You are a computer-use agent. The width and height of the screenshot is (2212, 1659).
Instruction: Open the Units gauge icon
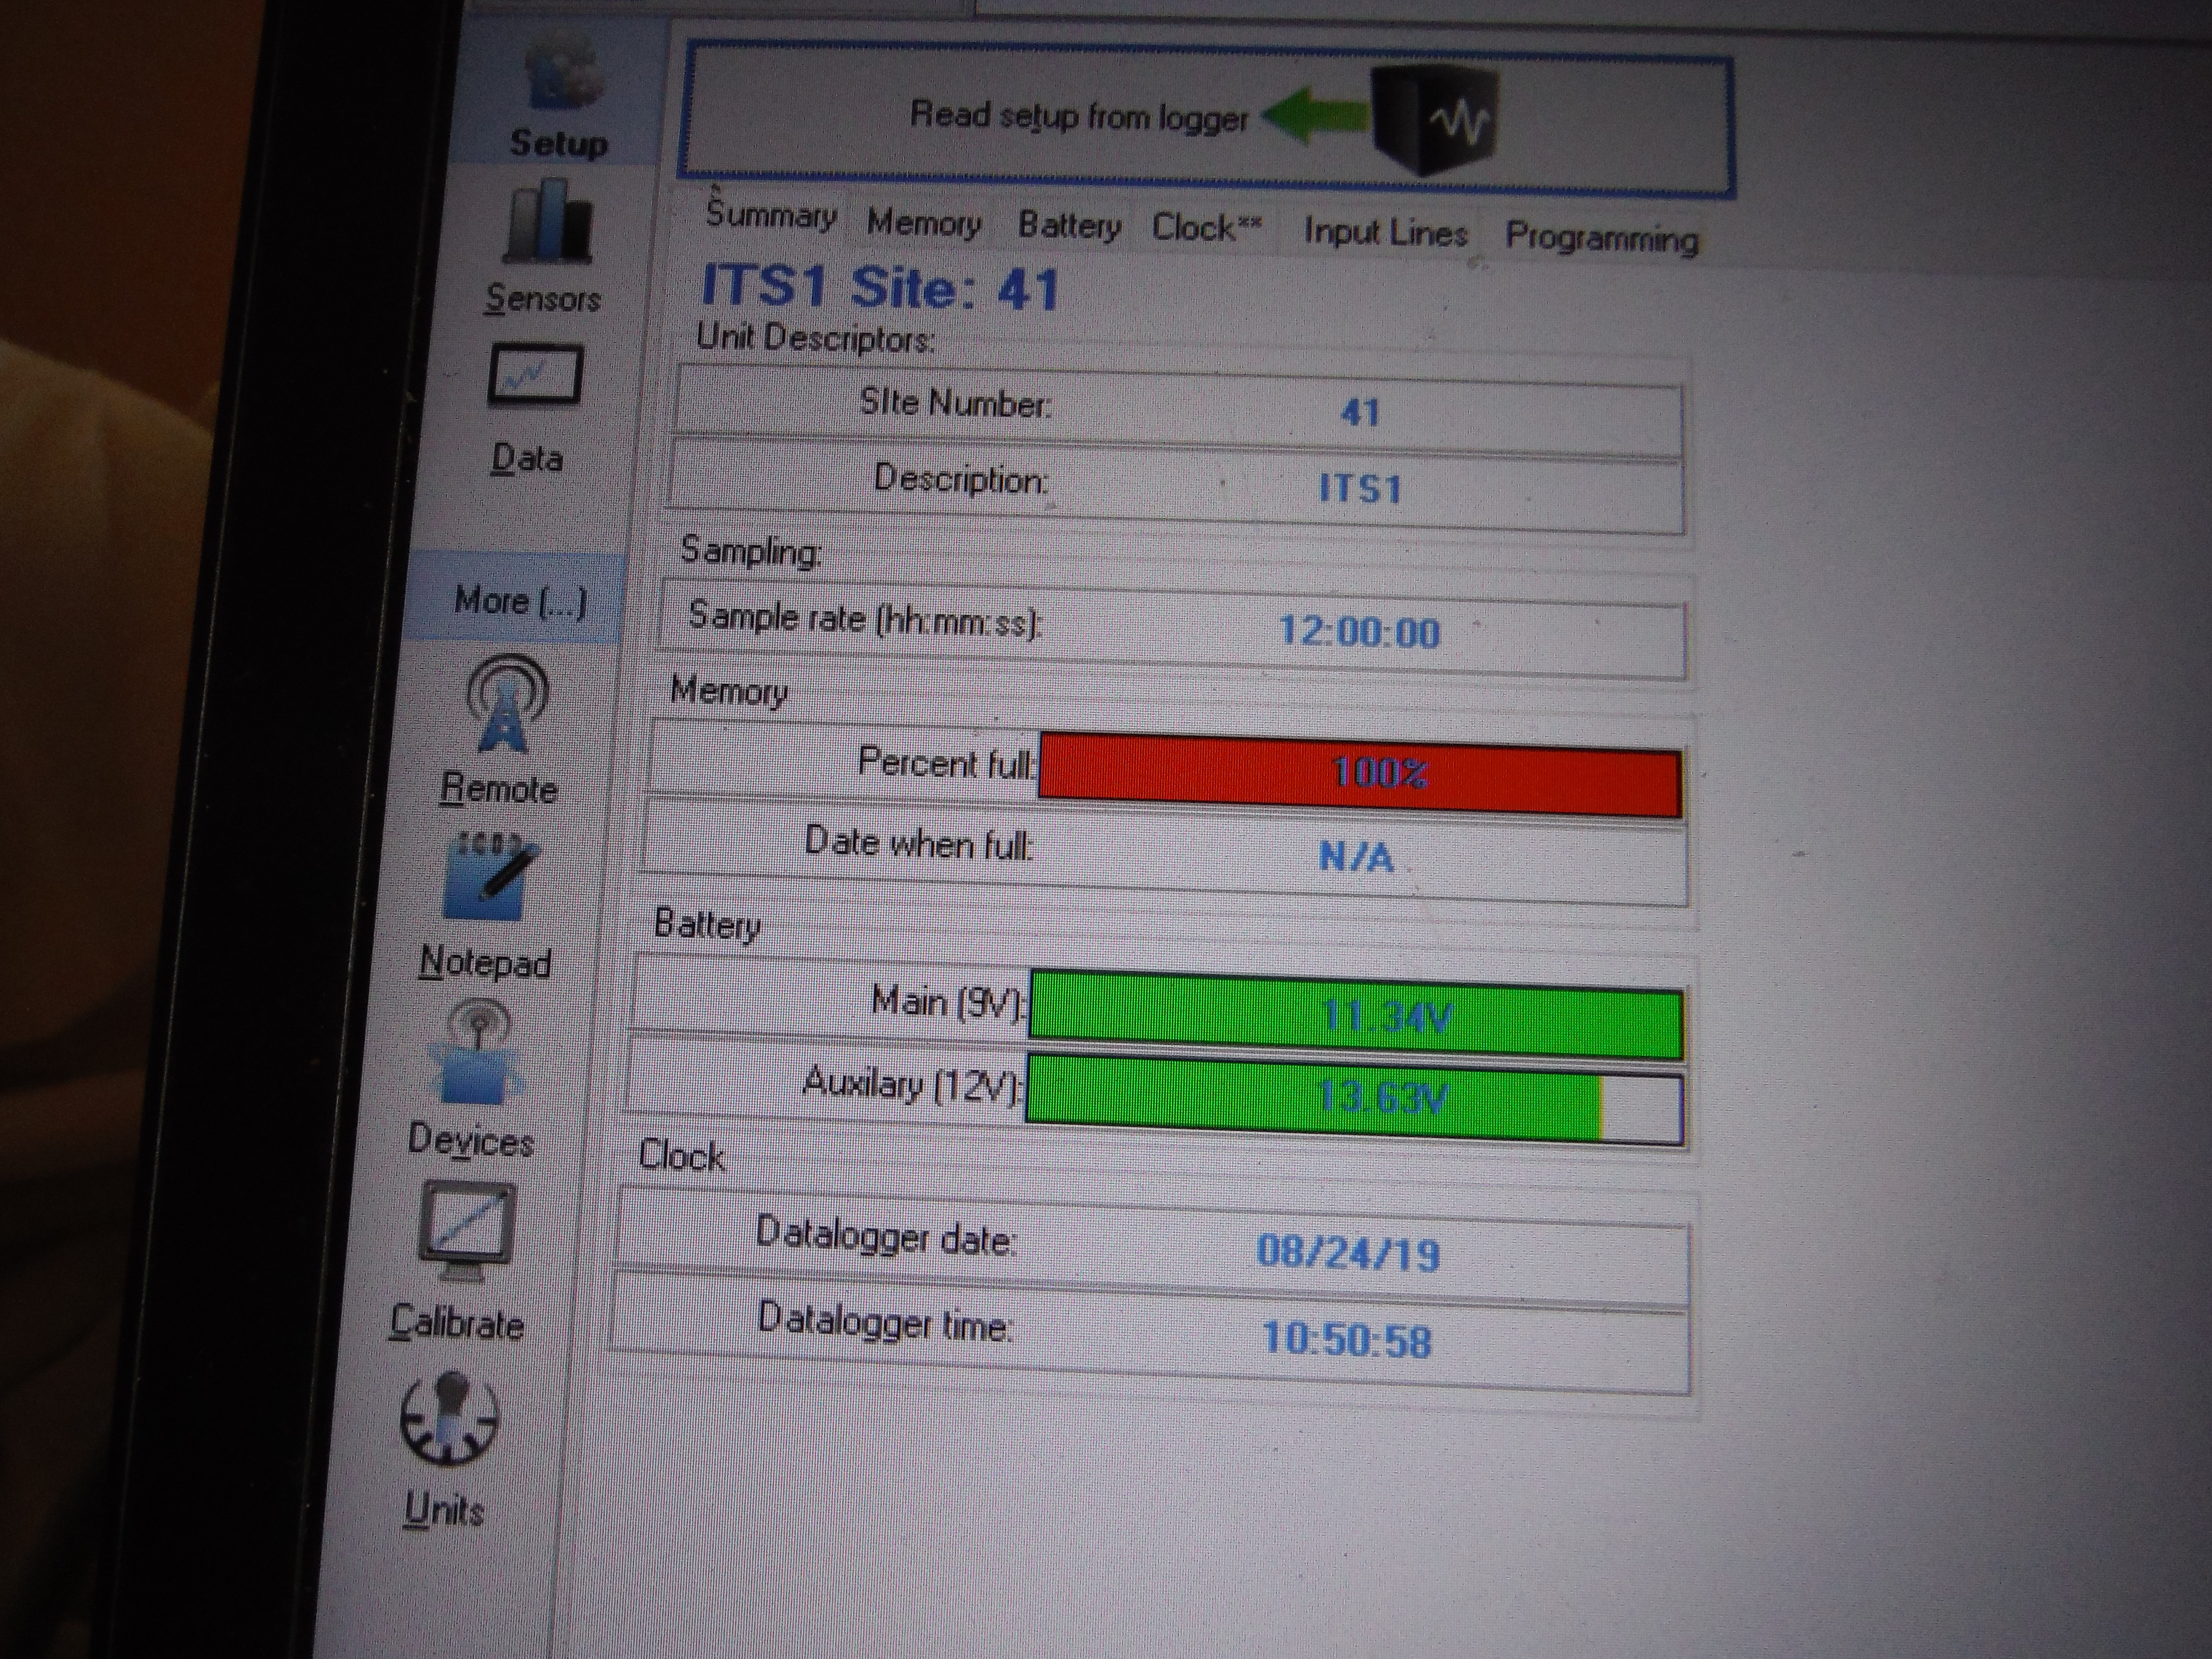[x=449, y=1419]
